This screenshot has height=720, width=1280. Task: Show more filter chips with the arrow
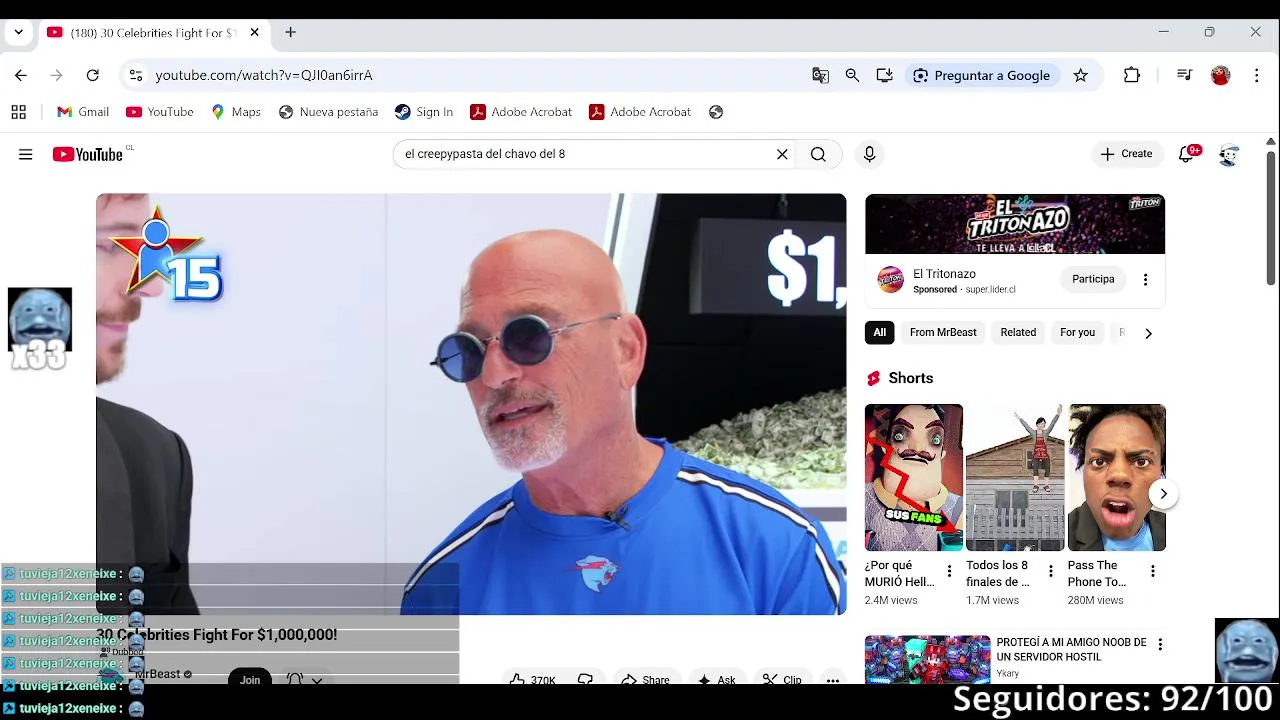tap(1148, 333)
